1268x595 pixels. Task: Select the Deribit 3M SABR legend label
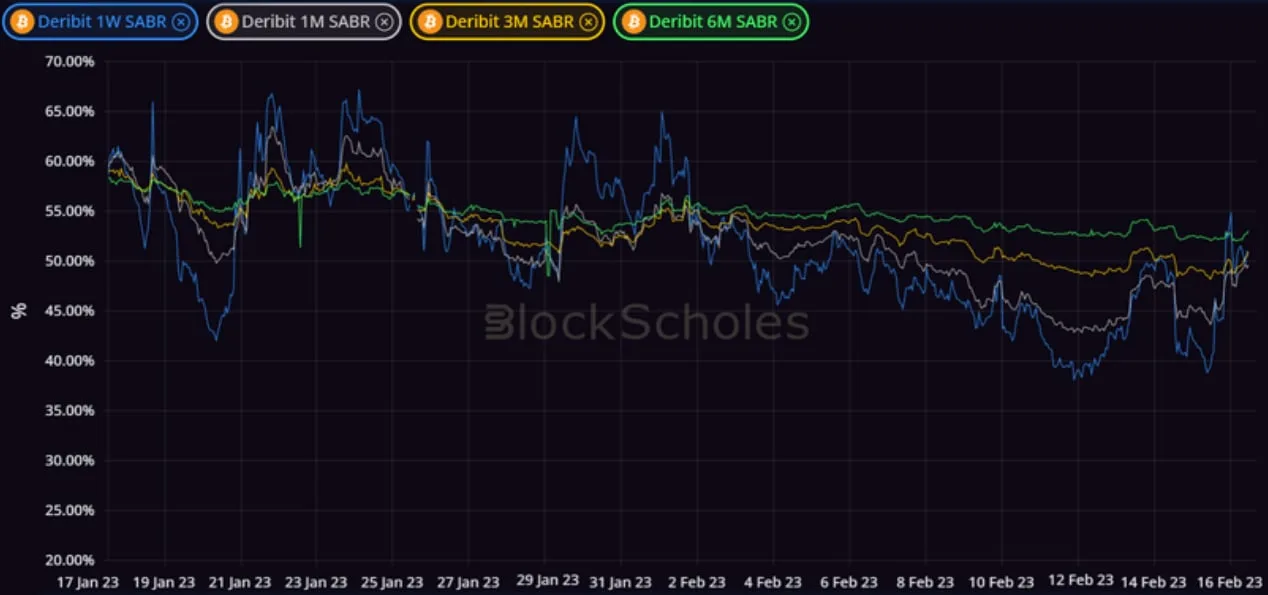point(508,22)
